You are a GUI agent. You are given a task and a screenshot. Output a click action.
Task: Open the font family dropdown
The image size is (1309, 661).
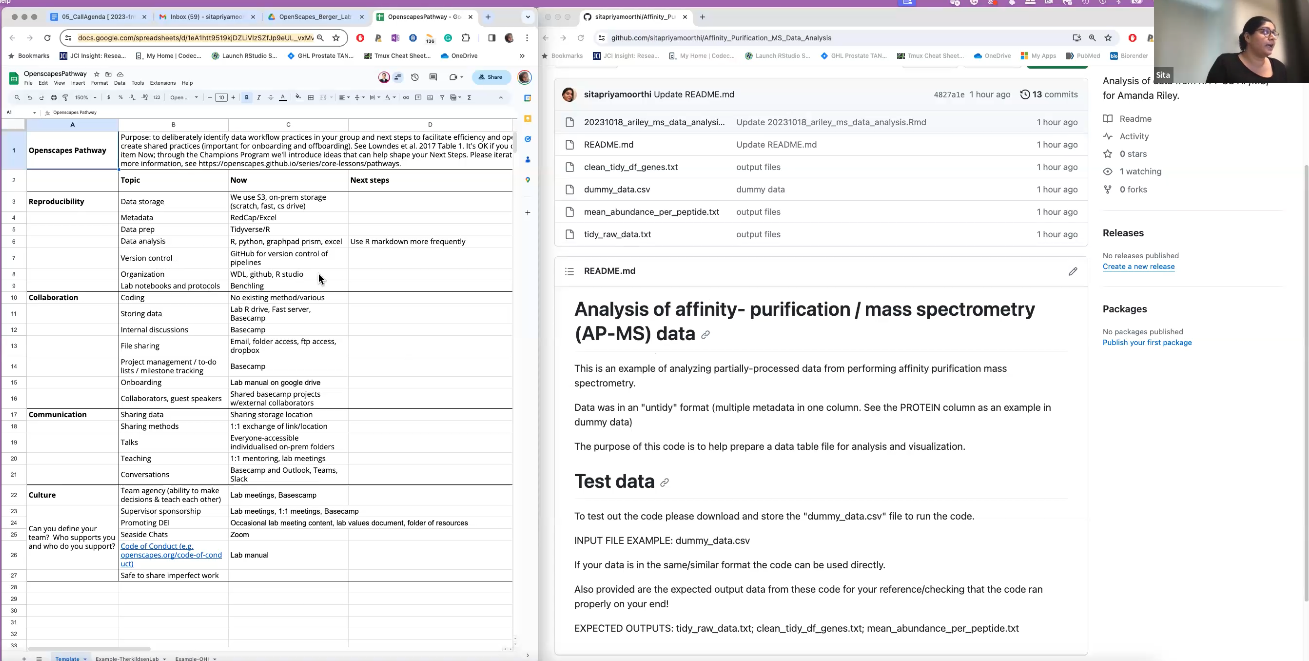click(x=181, y=98)
